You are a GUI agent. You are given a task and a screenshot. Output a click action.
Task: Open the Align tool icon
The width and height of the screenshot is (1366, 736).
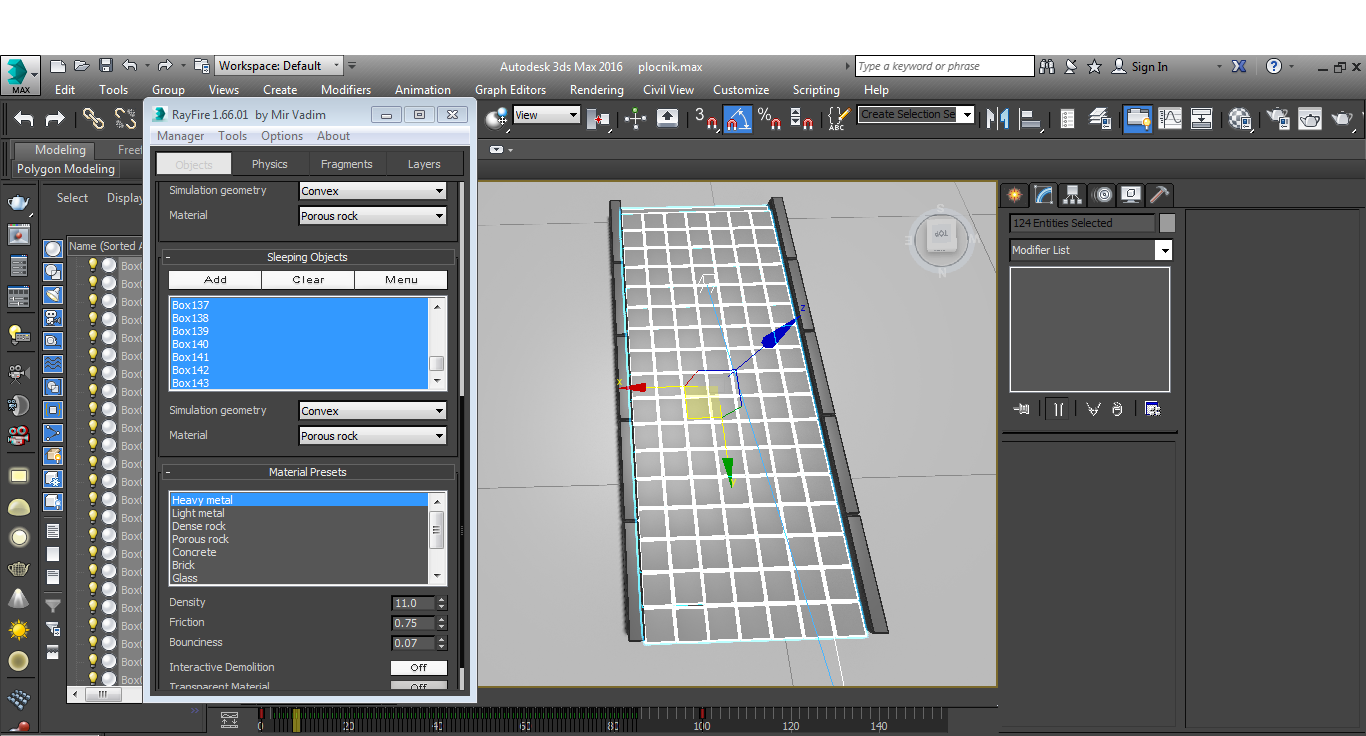[x=1029, y=118]
